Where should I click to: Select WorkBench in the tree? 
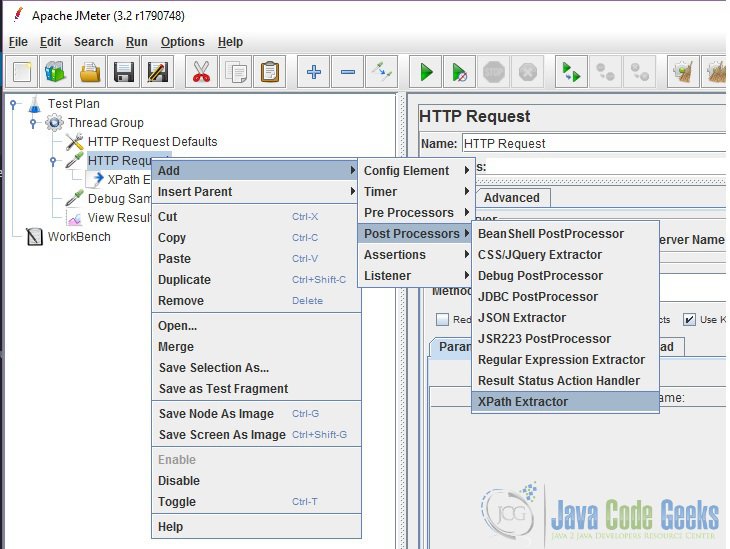79,237
